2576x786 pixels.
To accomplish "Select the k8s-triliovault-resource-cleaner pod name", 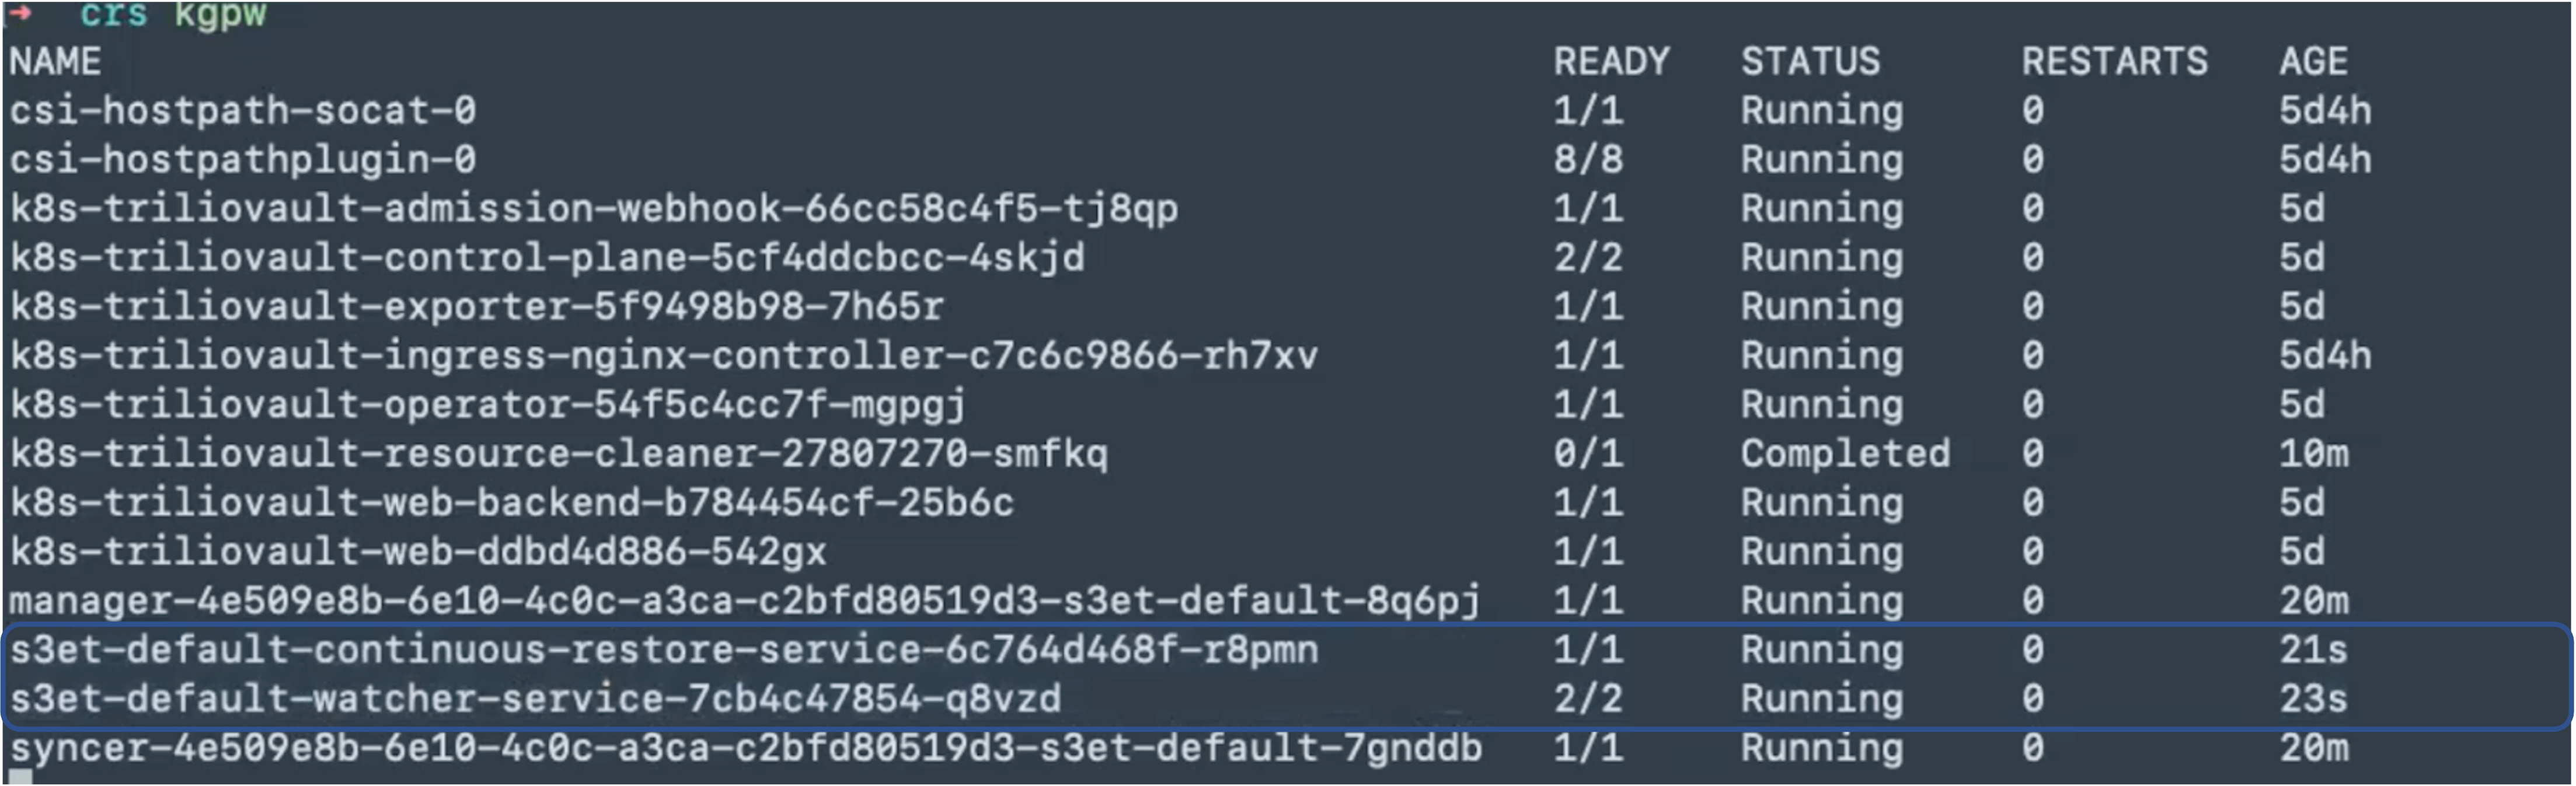I will (x=558, y=454).
